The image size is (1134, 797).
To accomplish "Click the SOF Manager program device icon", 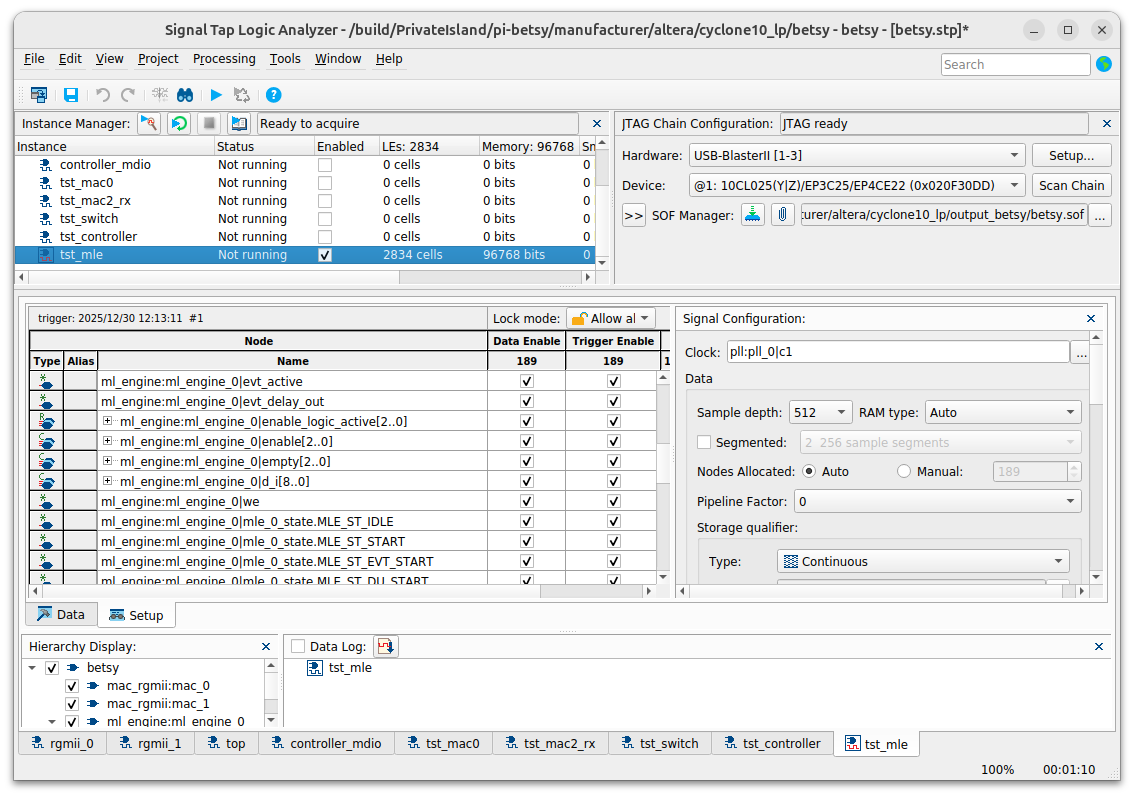I will [753, 215].
